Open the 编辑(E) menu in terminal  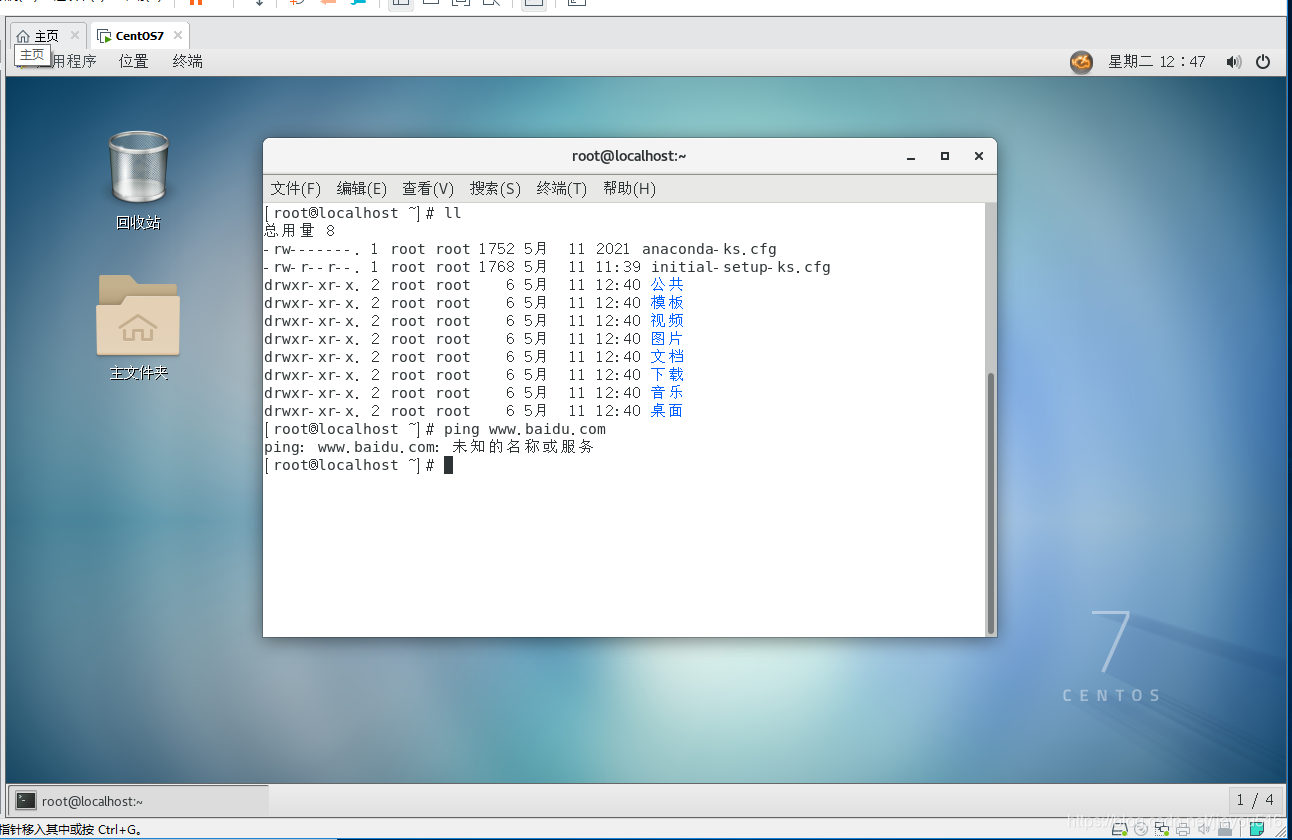pos(362,188)
